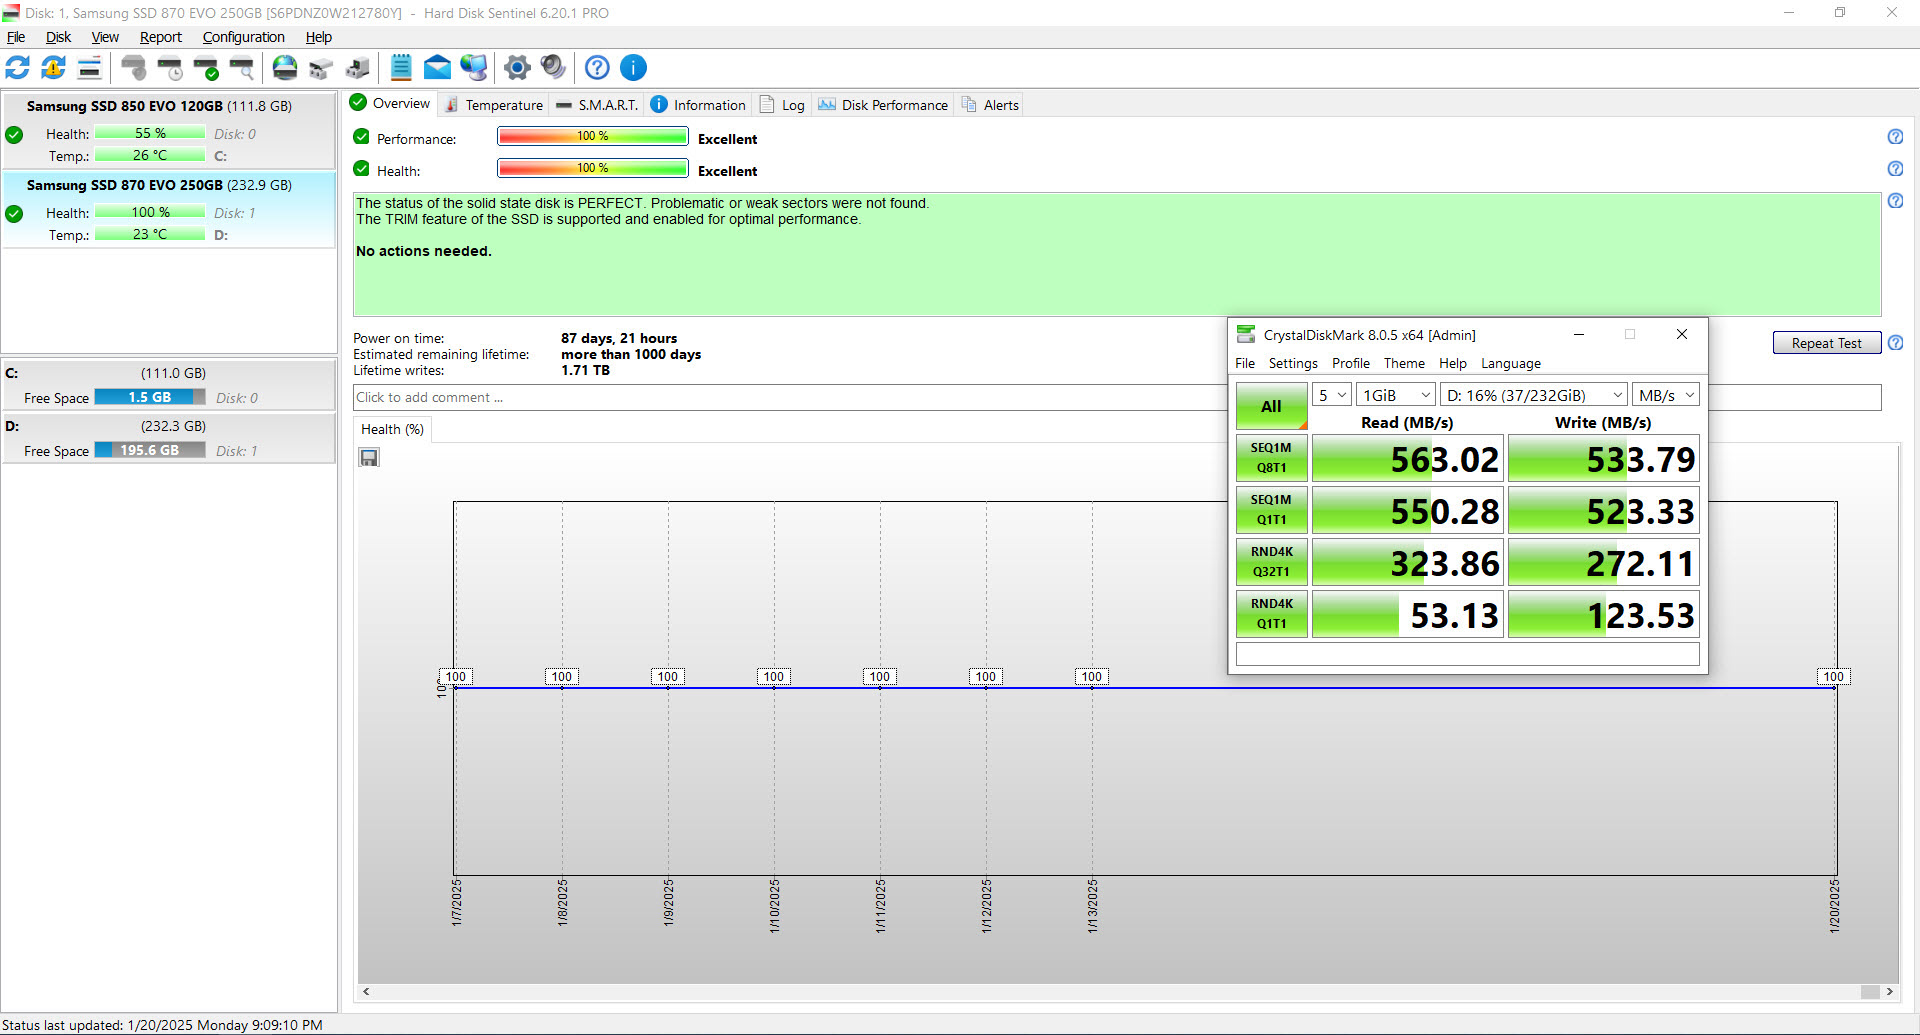The width and height of the screenshot is (1920, 1035).
Task: Open the D: 16% drive selection dropdown
Action: click(x=1534, y=395)
